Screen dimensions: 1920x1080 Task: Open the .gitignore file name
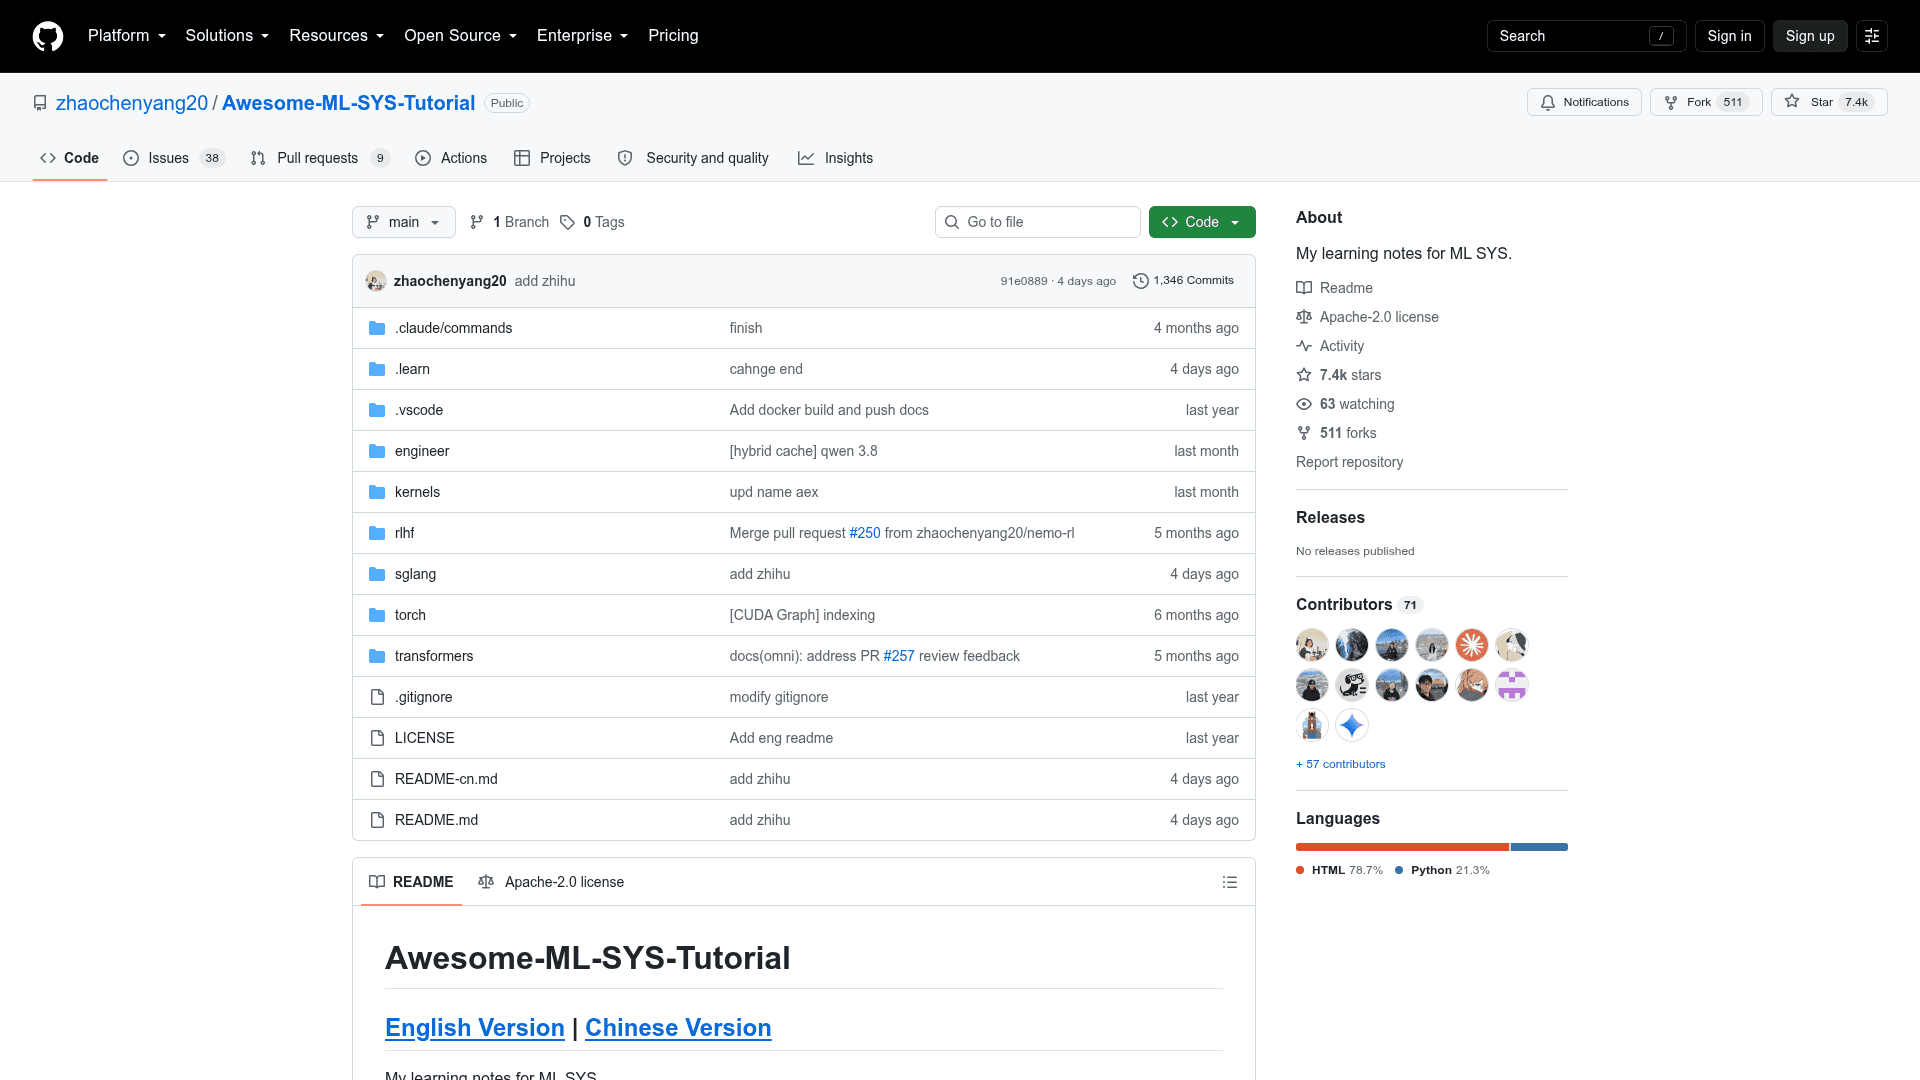[423, 697]
